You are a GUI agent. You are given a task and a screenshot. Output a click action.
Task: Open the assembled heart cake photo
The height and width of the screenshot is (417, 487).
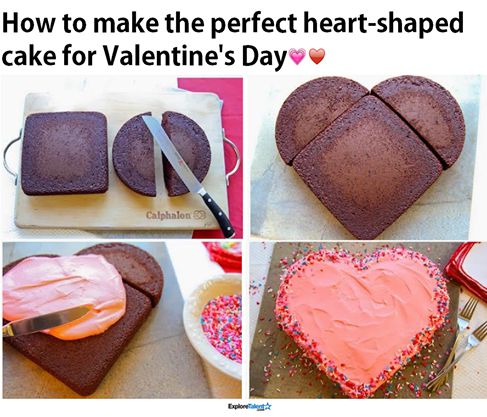pos(366,157)
